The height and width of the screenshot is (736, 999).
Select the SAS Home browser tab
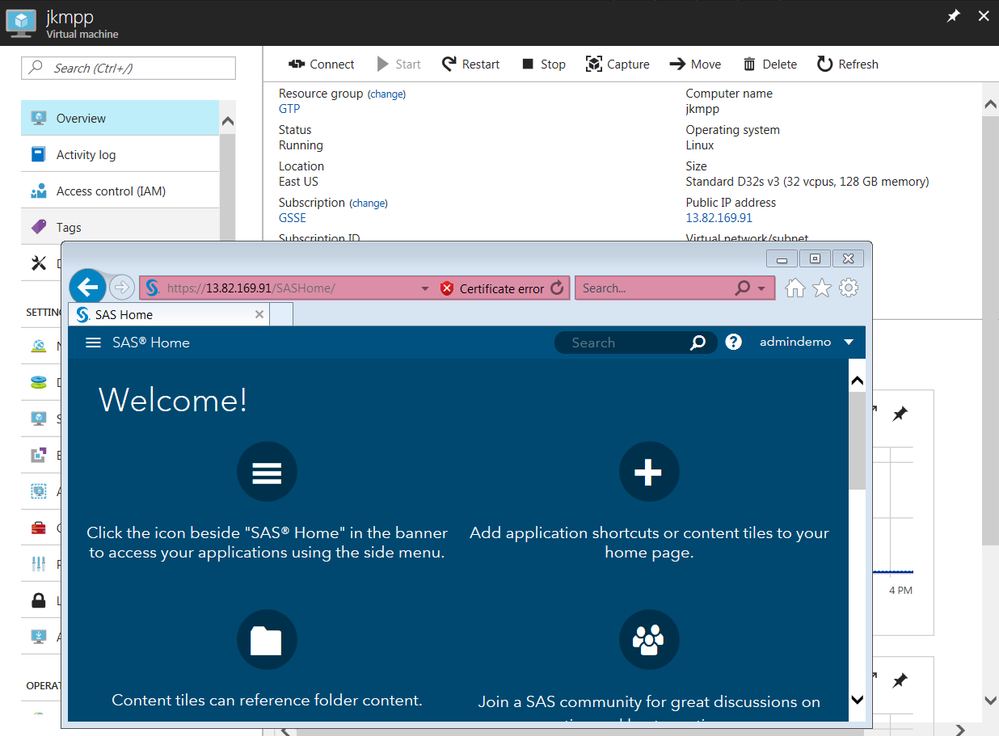click(x=169, y=314)
